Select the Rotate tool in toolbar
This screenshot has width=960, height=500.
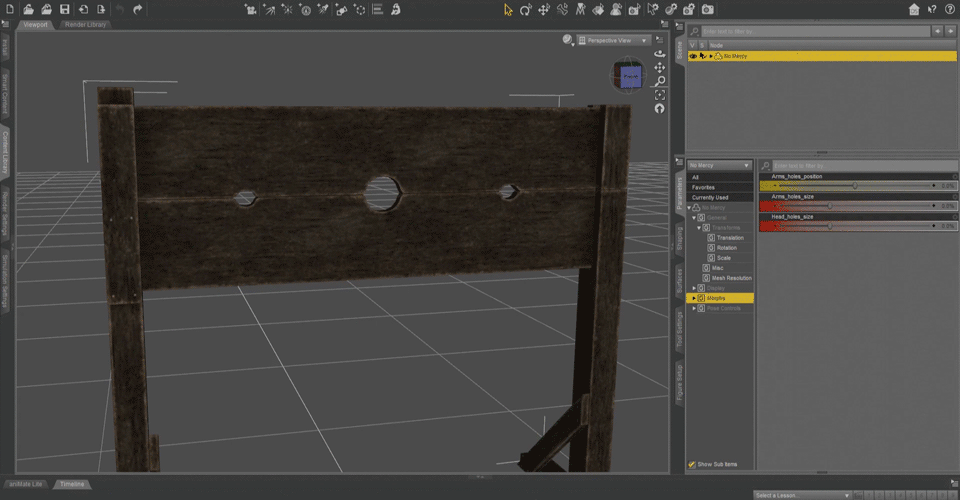525,9
